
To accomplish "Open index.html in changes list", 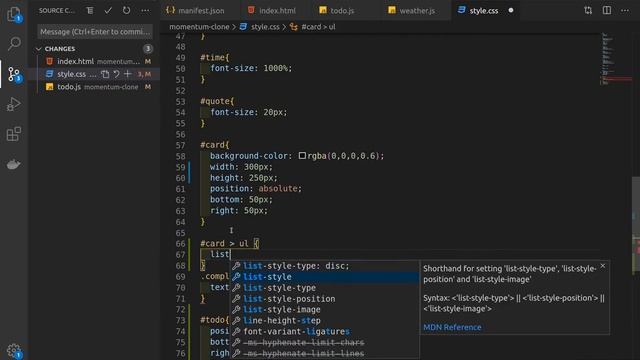I will tap(95, 61).
